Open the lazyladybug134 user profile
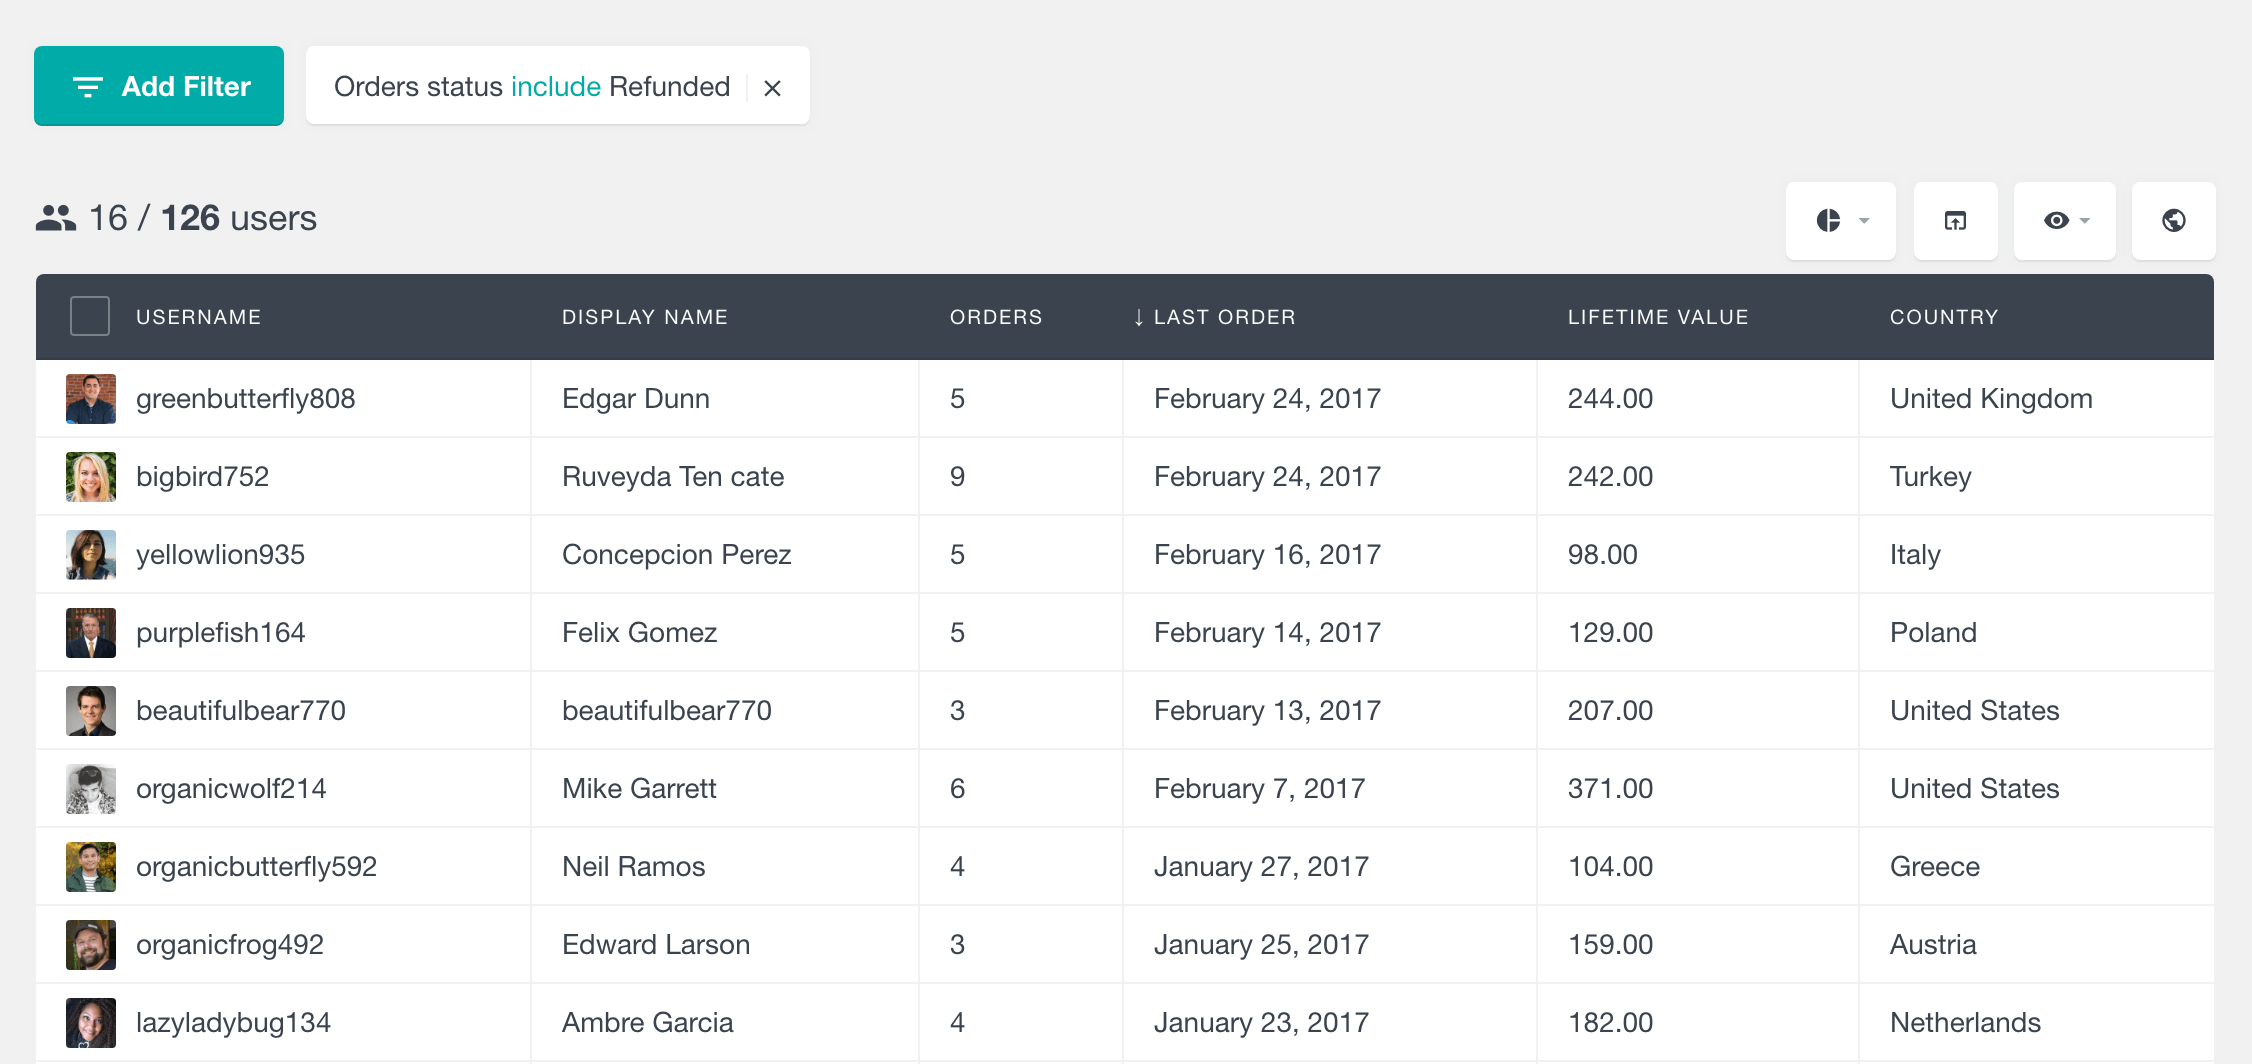2252x1064 pixels. pyautogui.click(x=233, y=1023)
